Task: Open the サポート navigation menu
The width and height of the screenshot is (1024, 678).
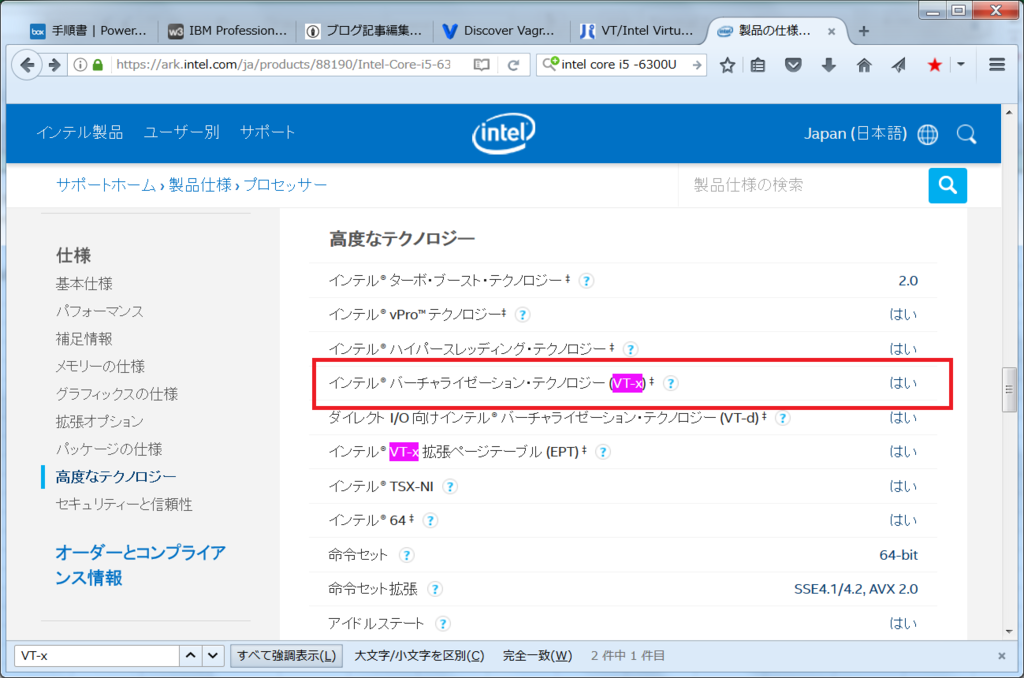Action: (x=268, y=131)
